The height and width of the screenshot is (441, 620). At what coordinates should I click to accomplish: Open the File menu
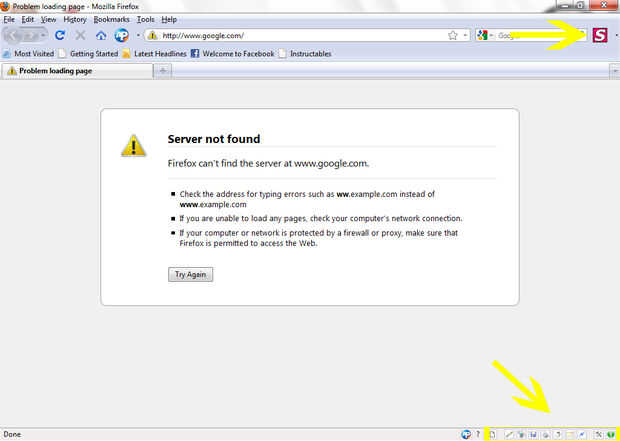(x=9, y=19)
